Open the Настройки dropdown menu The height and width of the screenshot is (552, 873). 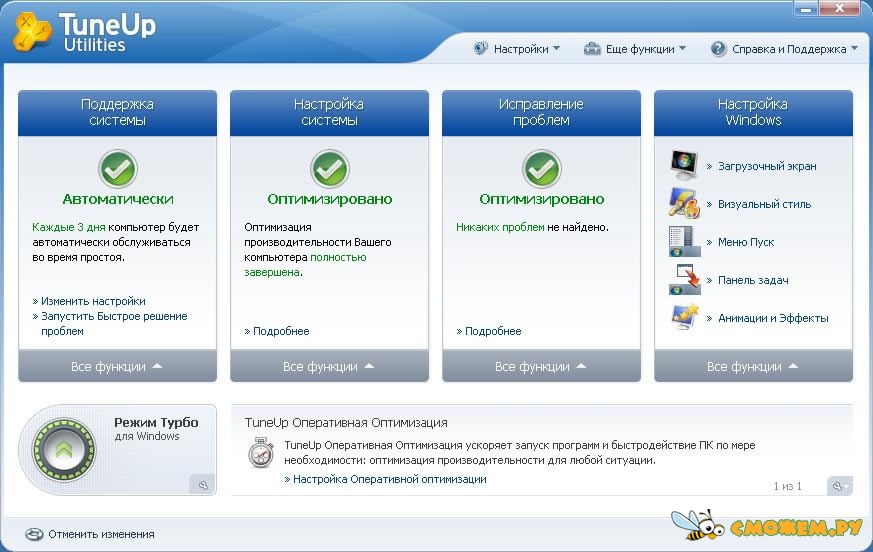click(517, 49)
